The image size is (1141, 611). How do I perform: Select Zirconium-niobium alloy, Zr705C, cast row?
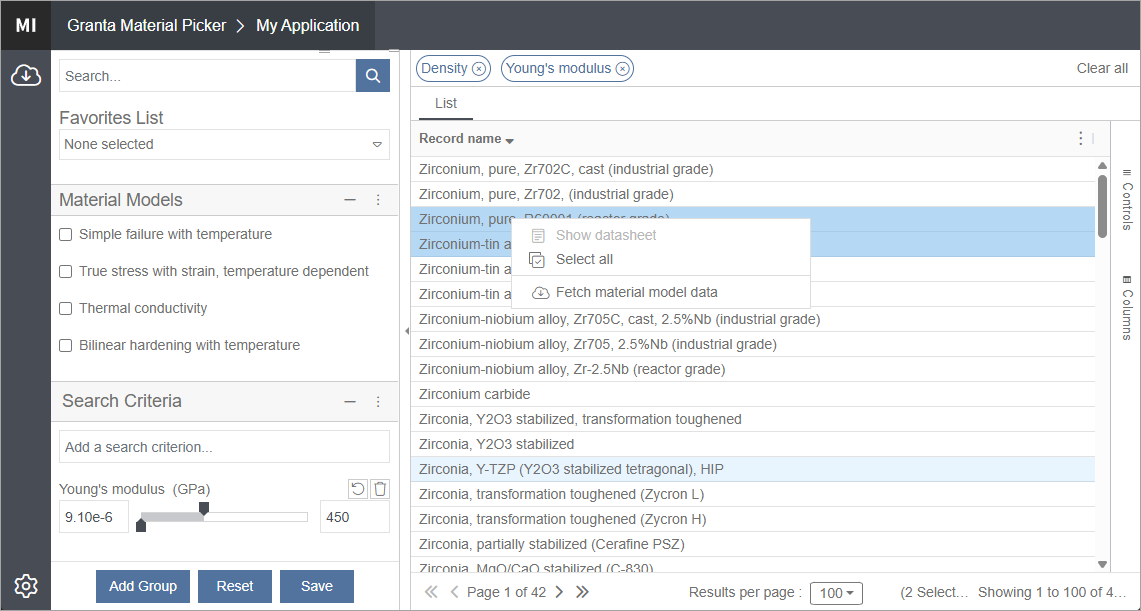[753, 319]
